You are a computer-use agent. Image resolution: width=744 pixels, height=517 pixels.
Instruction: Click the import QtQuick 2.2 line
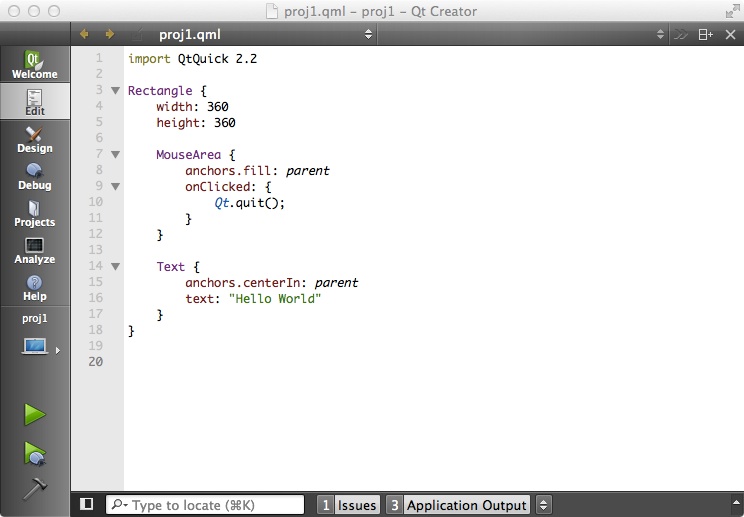[x=192, y=59]
